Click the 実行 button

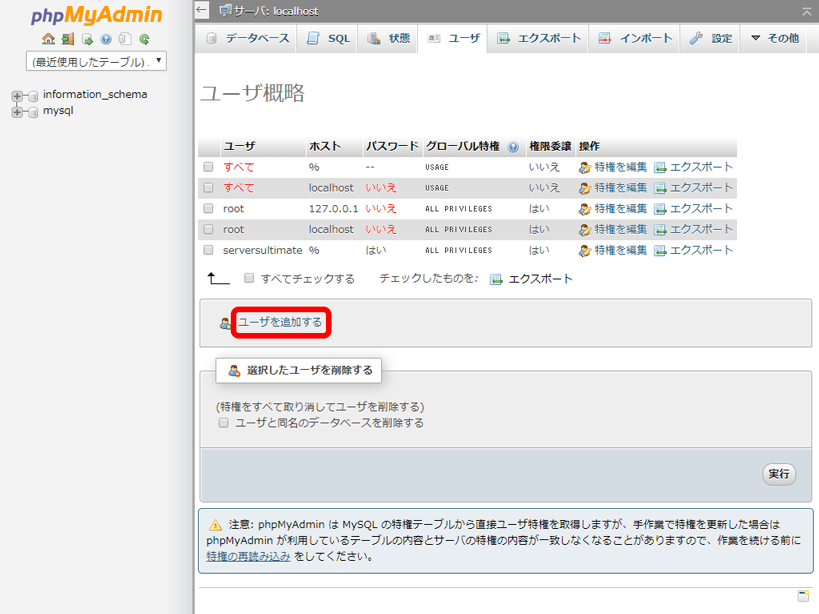point(779,474)
